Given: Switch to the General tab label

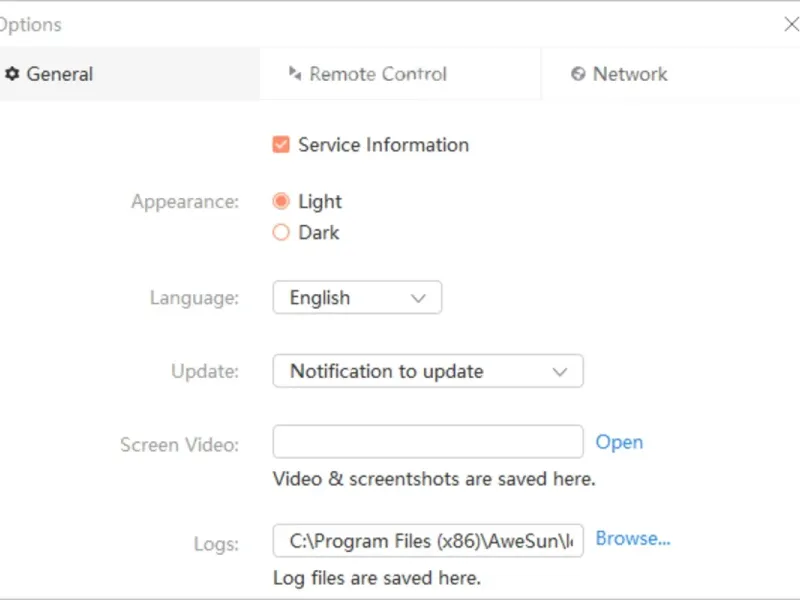Looking at the screenshot, I should tap(60, 74).
